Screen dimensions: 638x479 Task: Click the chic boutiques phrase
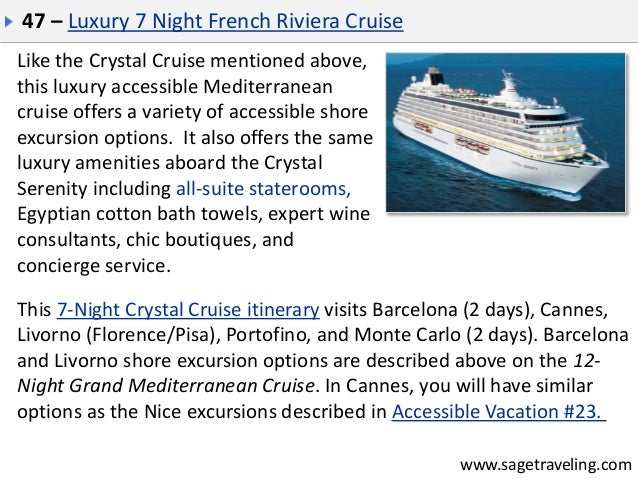(x=191, y=240)
